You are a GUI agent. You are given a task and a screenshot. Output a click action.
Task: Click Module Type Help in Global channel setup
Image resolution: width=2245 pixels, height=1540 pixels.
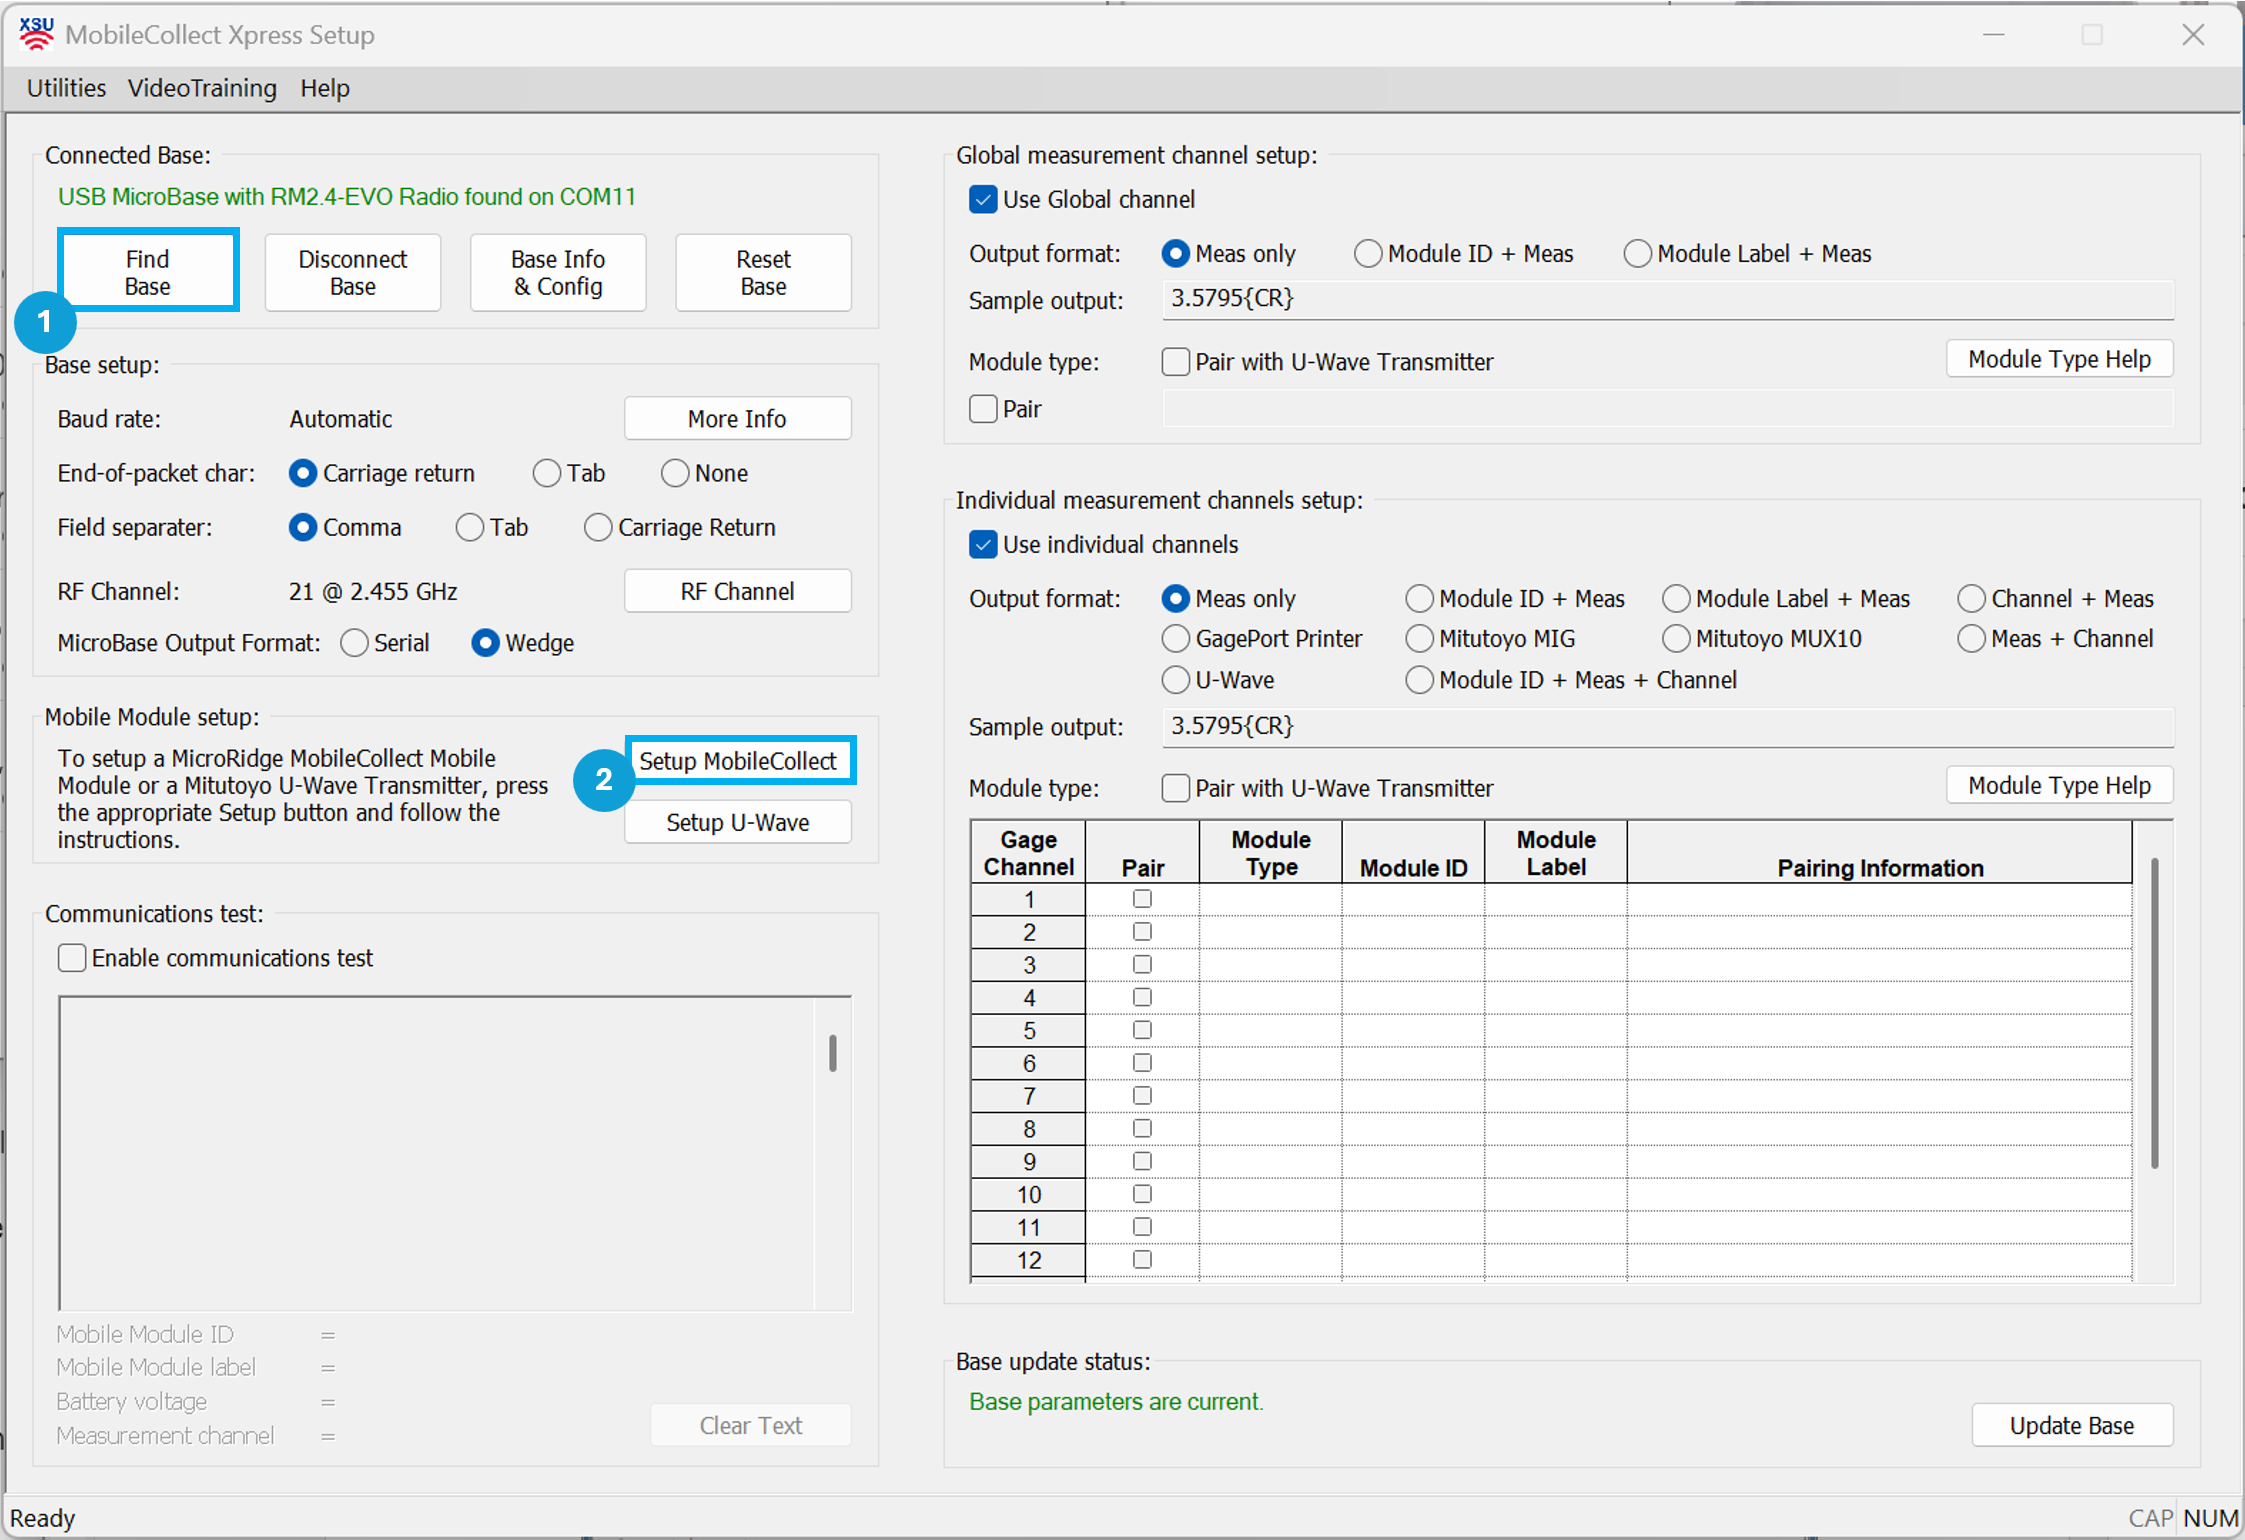click(x=2059, y=359)
